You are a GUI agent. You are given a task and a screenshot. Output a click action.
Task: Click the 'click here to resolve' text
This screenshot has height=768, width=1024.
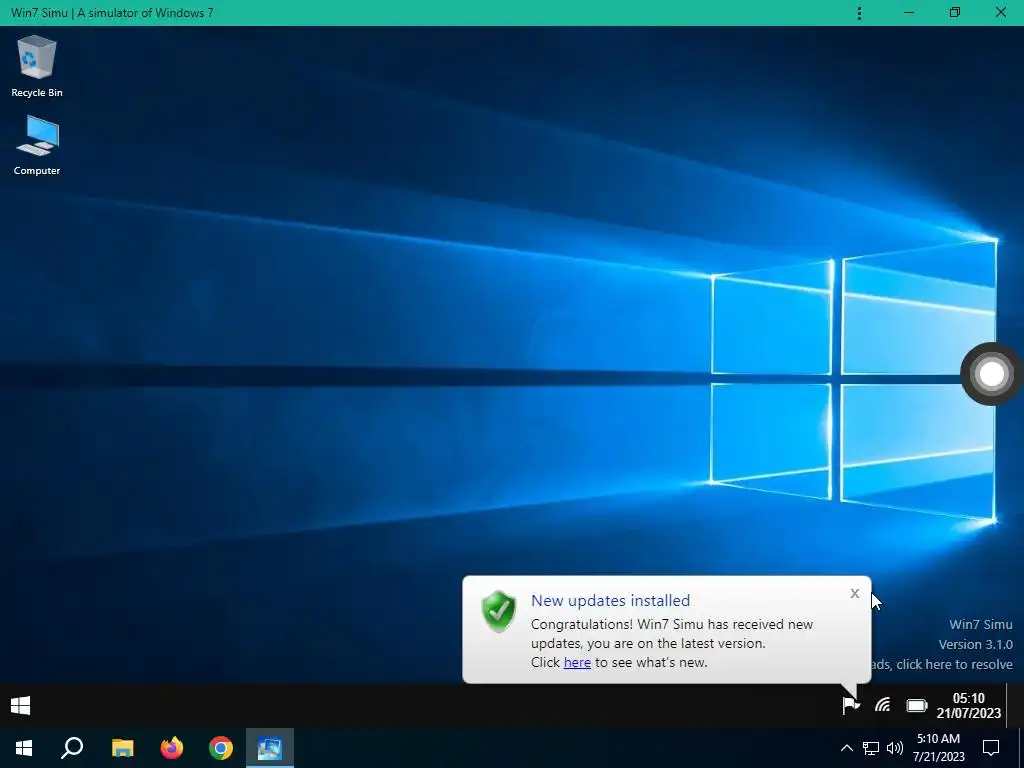coord(954,664)
